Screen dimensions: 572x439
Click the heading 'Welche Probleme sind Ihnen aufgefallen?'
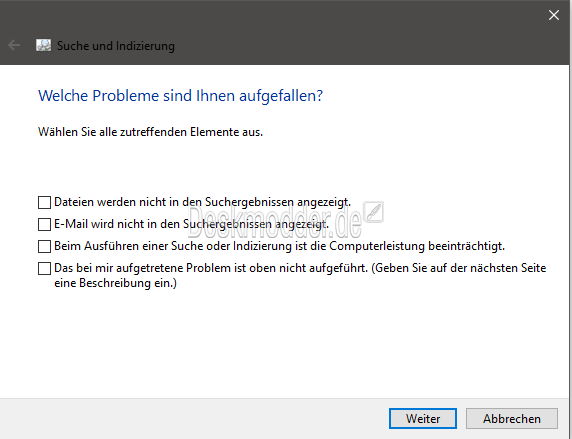pyautogui.click(x=181, y=96)
